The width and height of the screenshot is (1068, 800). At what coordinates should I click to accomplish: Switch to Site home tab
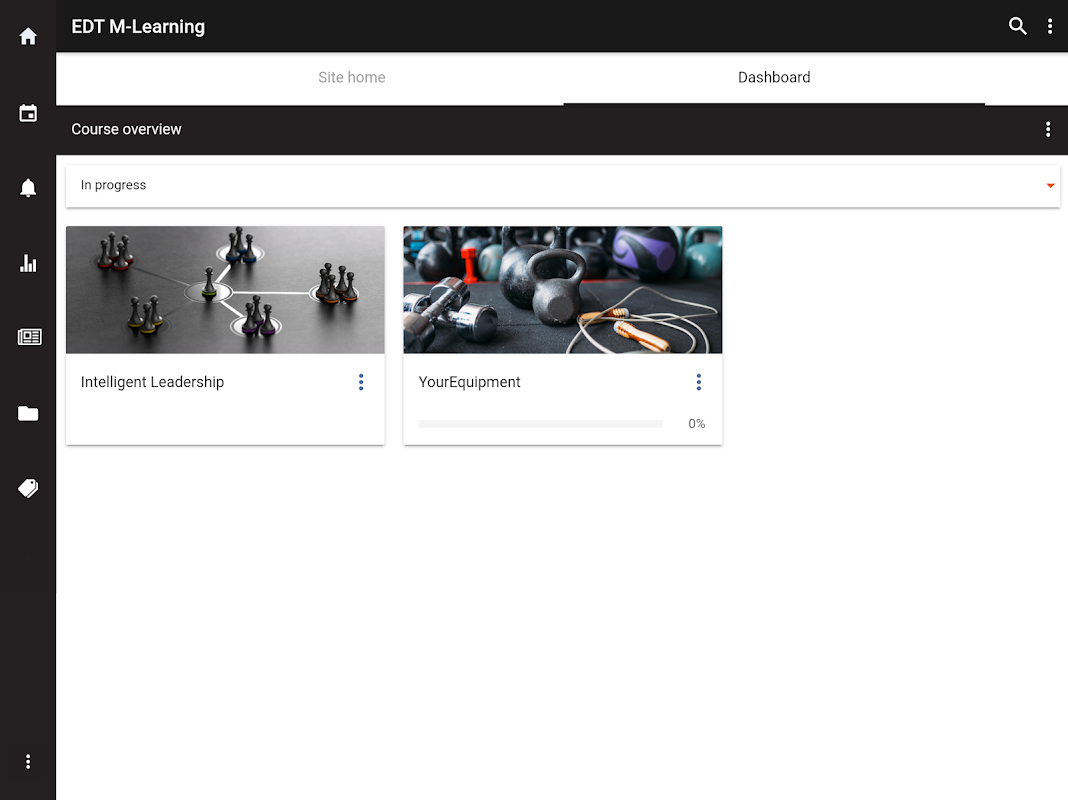[351, 78]
